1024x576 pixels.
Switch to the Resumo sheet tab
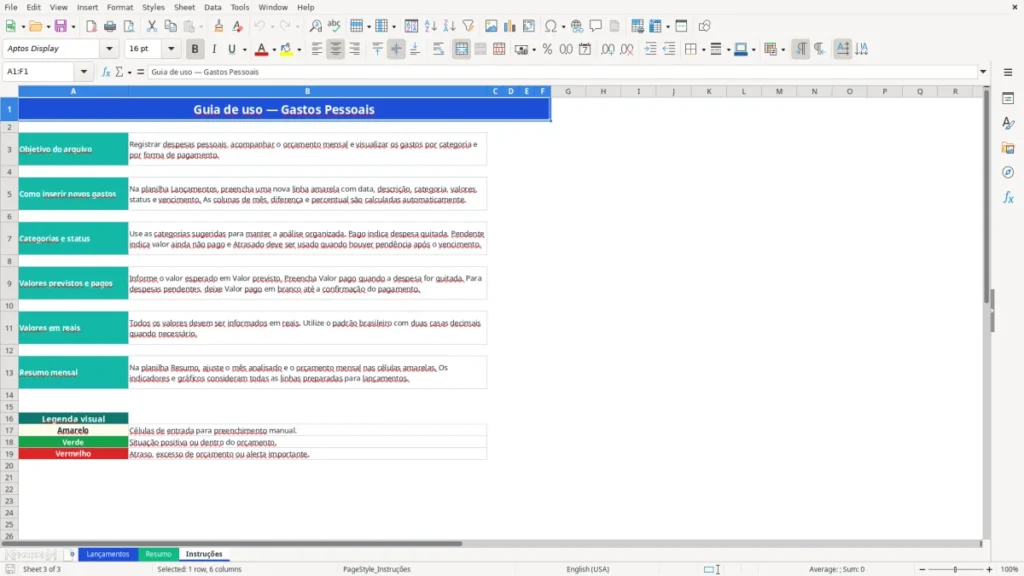click(x=158, y=554)
